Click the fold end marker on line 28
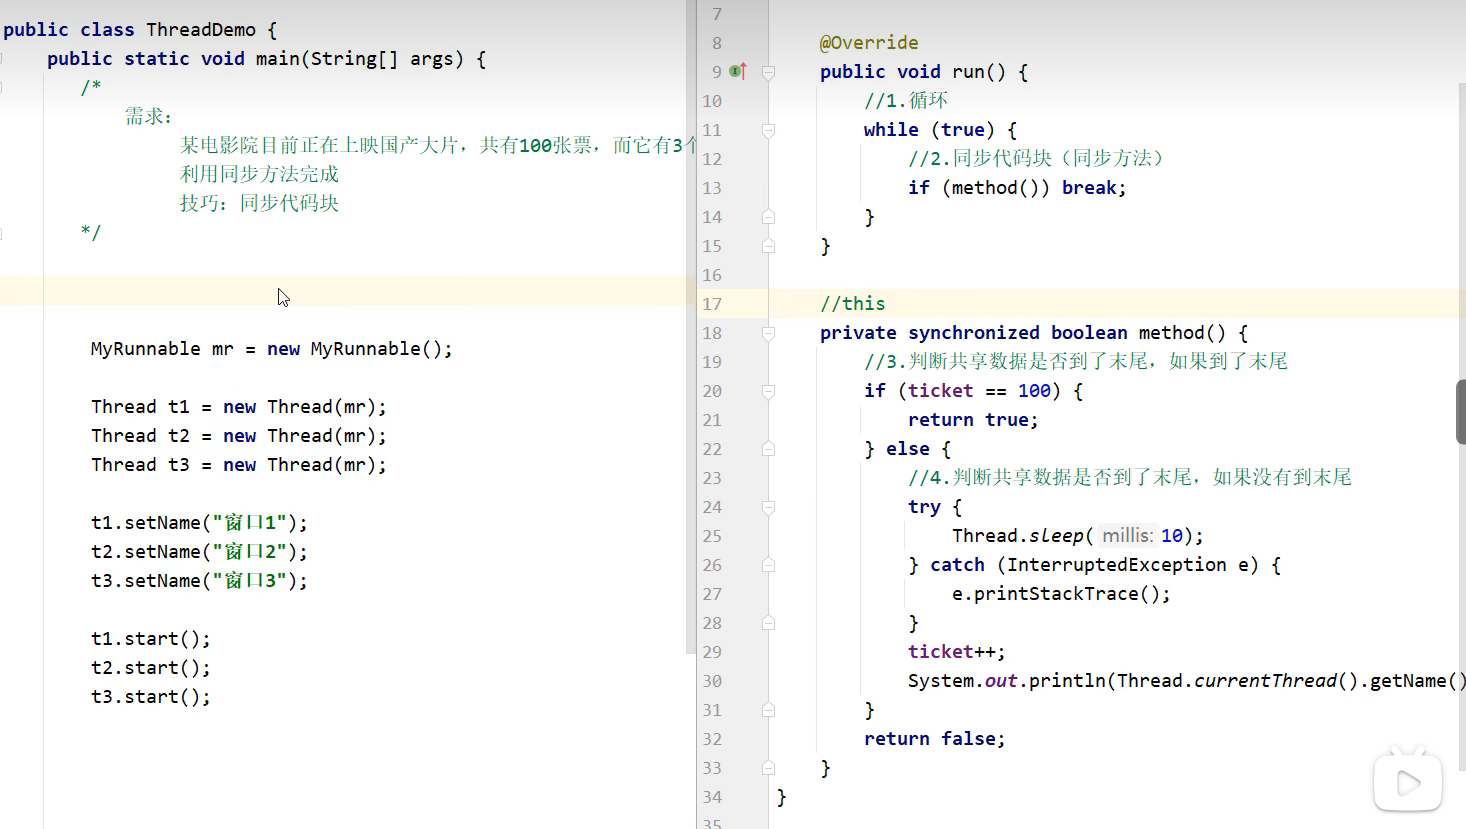 [x=768, y=623]
